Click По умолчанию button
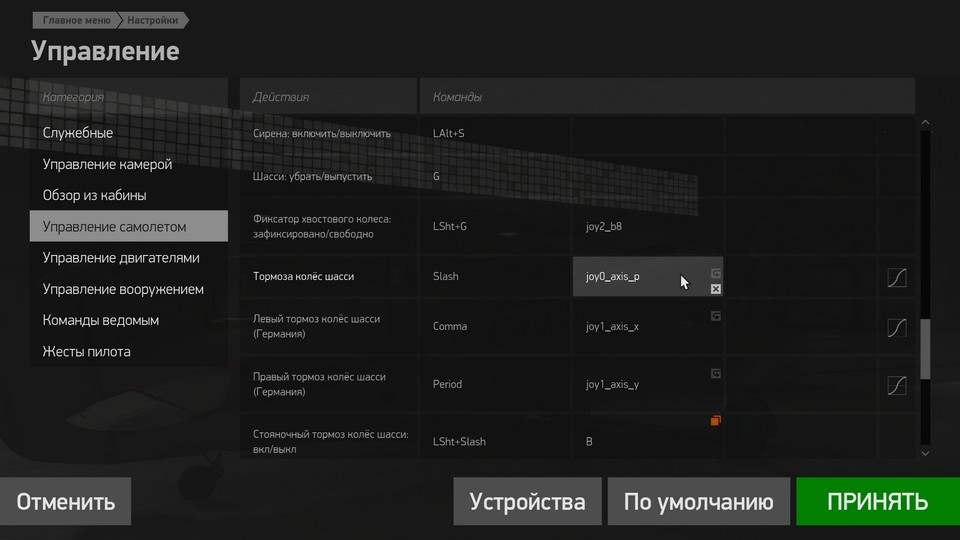Screen dimensions: 960x540 [x=699, y=501]
